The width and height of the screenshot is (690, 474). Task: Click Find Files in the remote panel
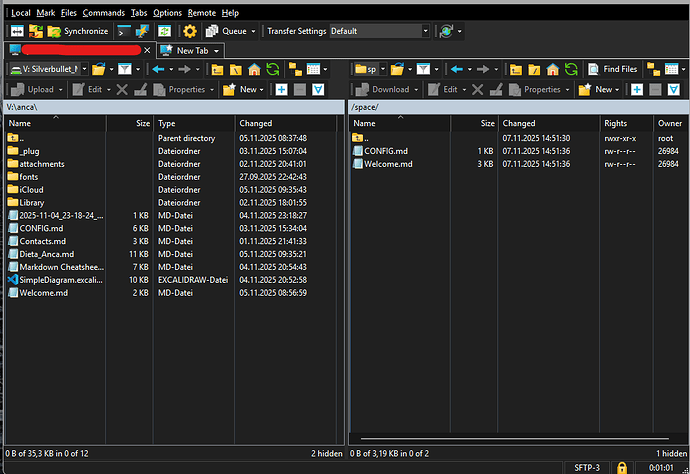610,69
